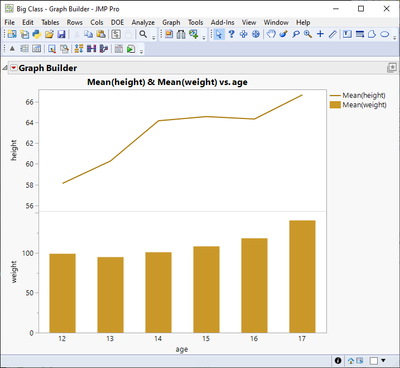This screenshot has height=368, width=400.
Task: Click the Save floppy disk icon
Action: (x=61, y=34)
